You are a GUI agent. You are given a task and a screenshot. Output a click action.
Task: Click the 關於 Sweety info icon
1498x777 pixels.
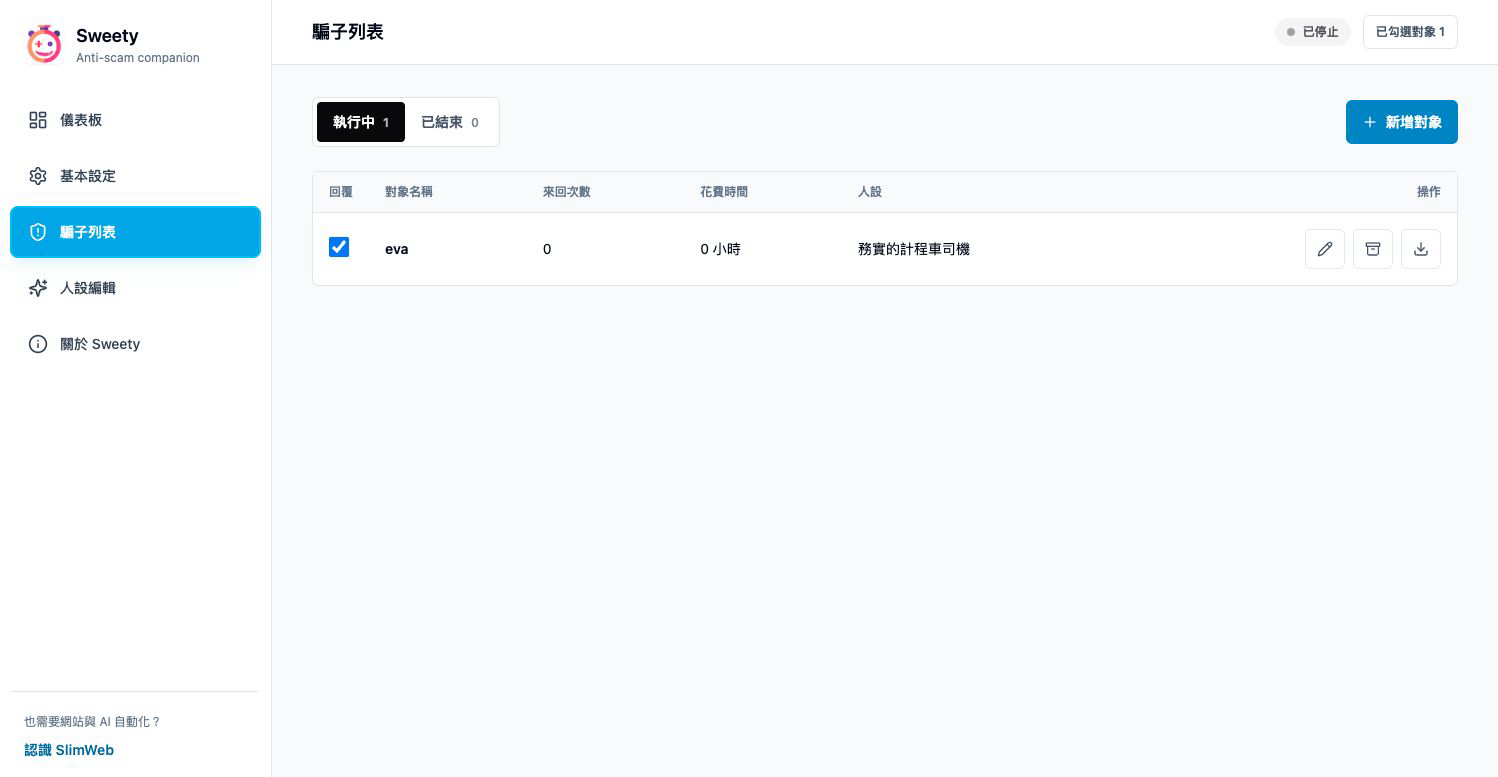coord(38,344)
